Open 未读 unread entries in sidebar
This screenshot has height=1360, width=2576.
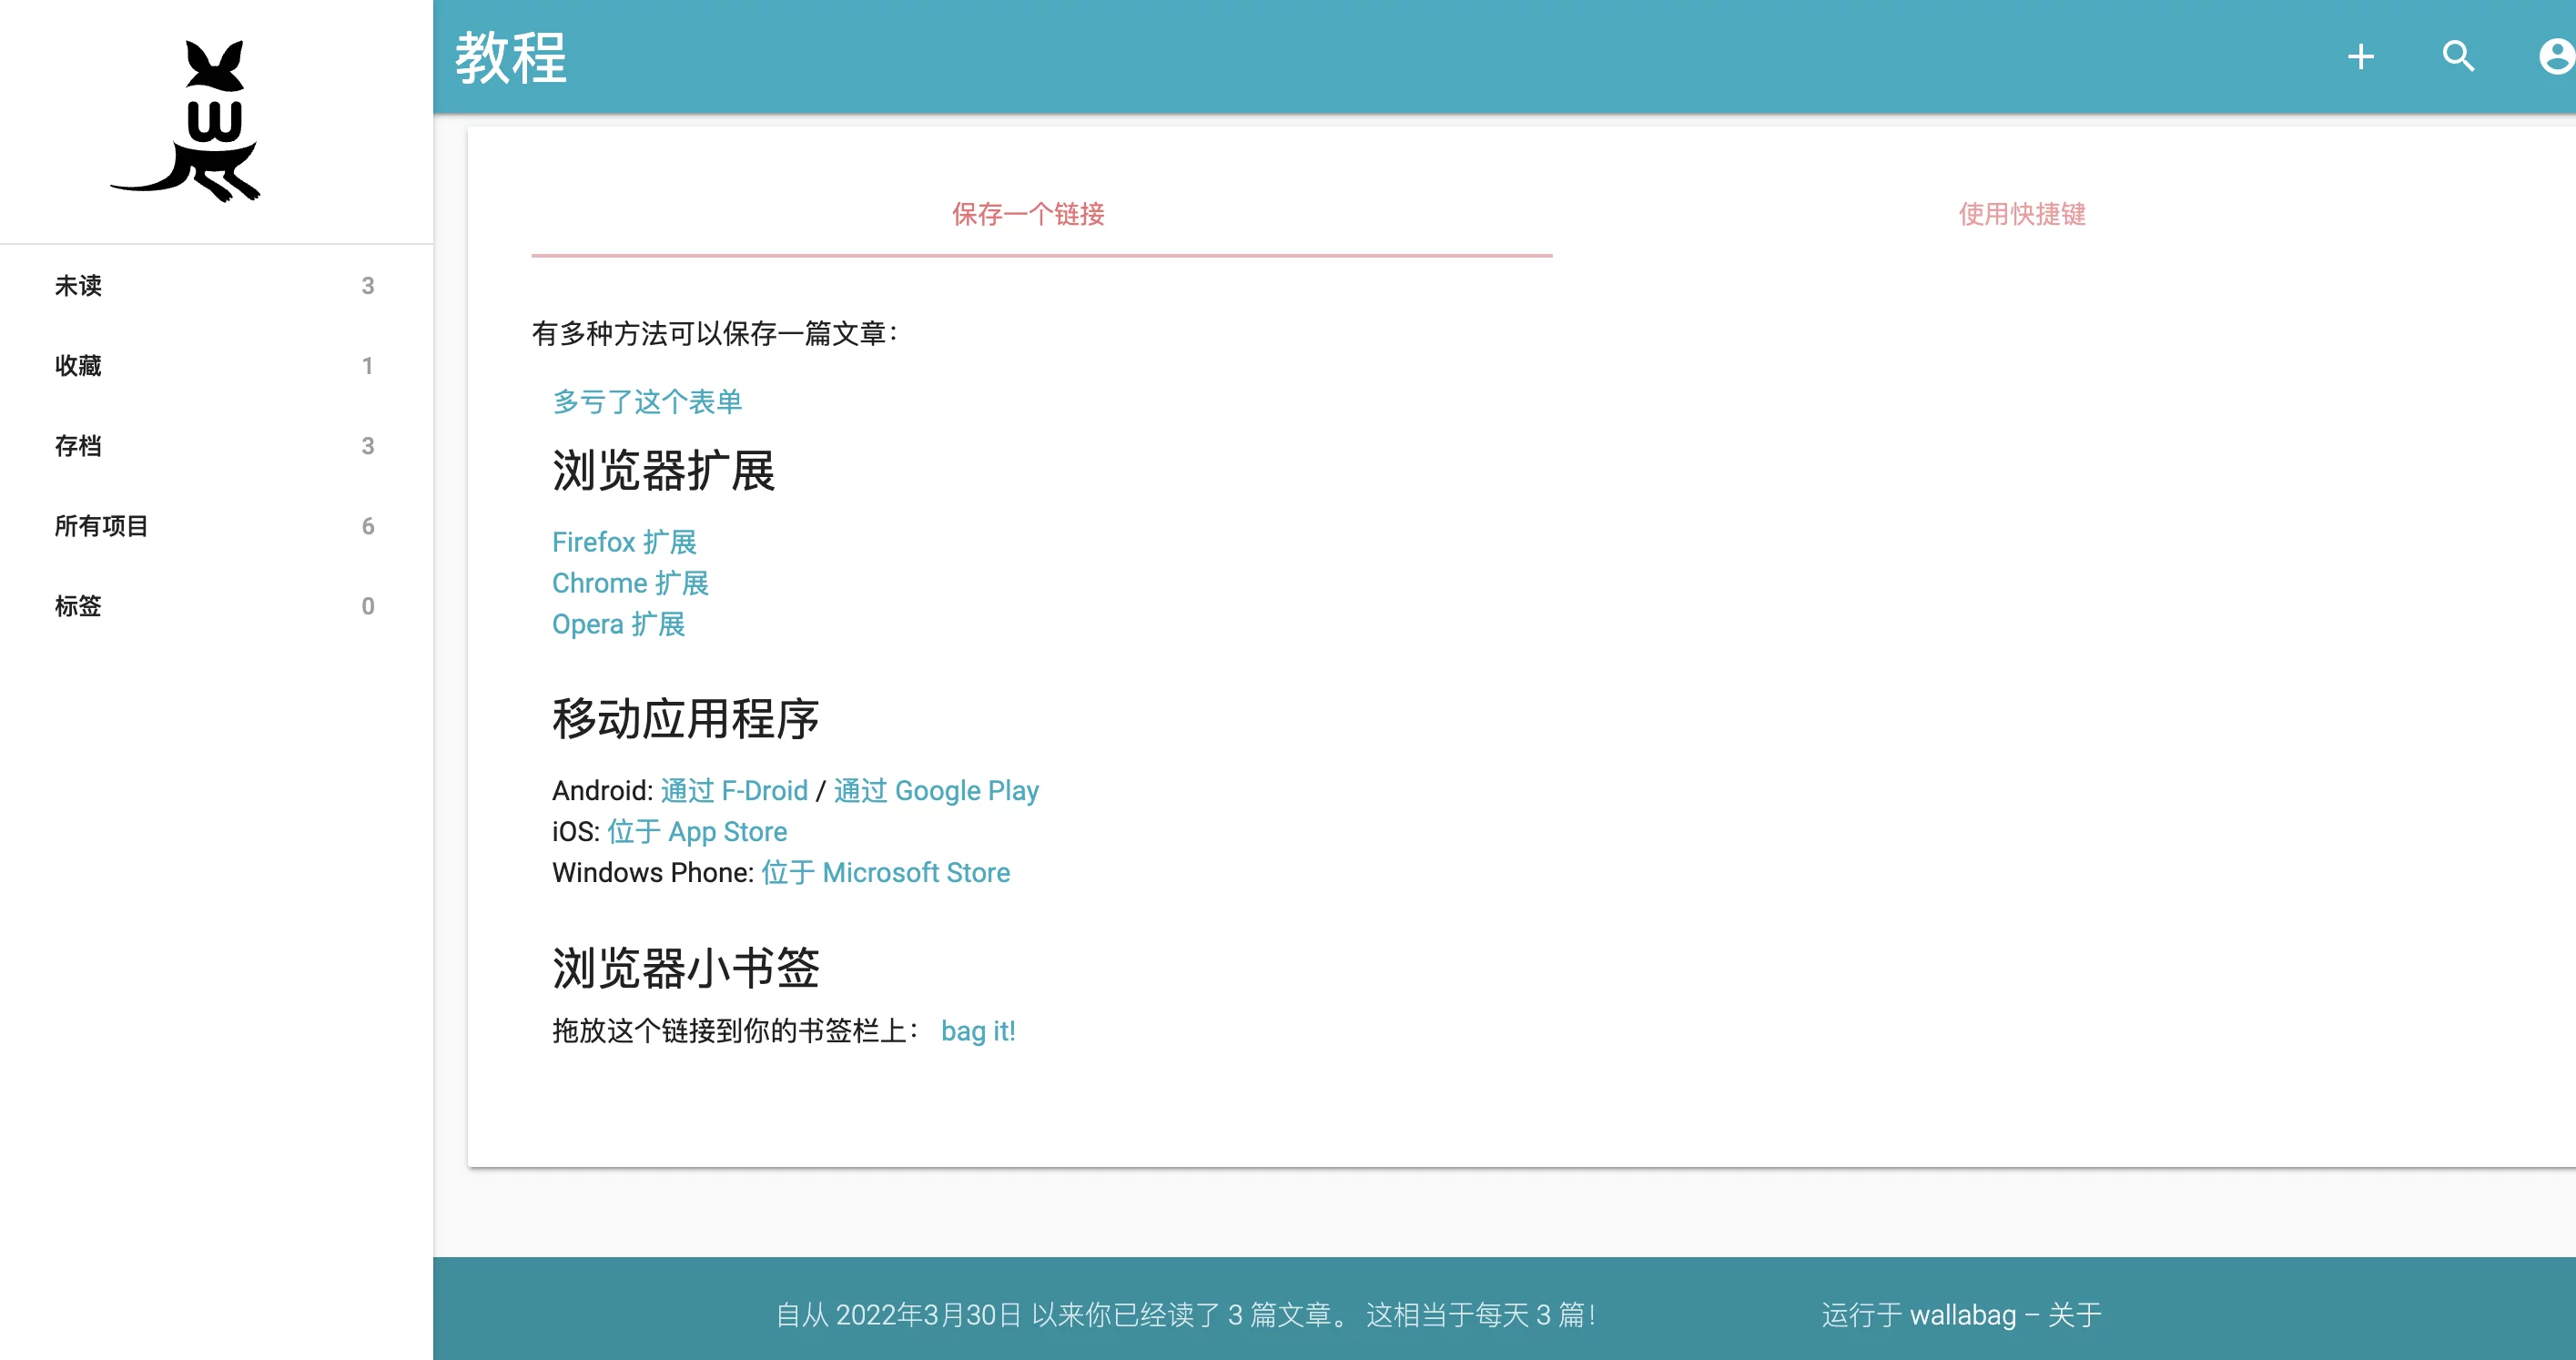pos(78,286)
